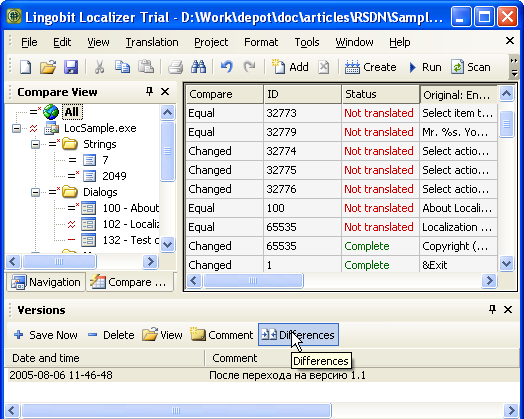Image resolution: width=524 pixels, height=419 pixels.
Task: Pin the Versions panel
Action: click(x=492, y=309)
